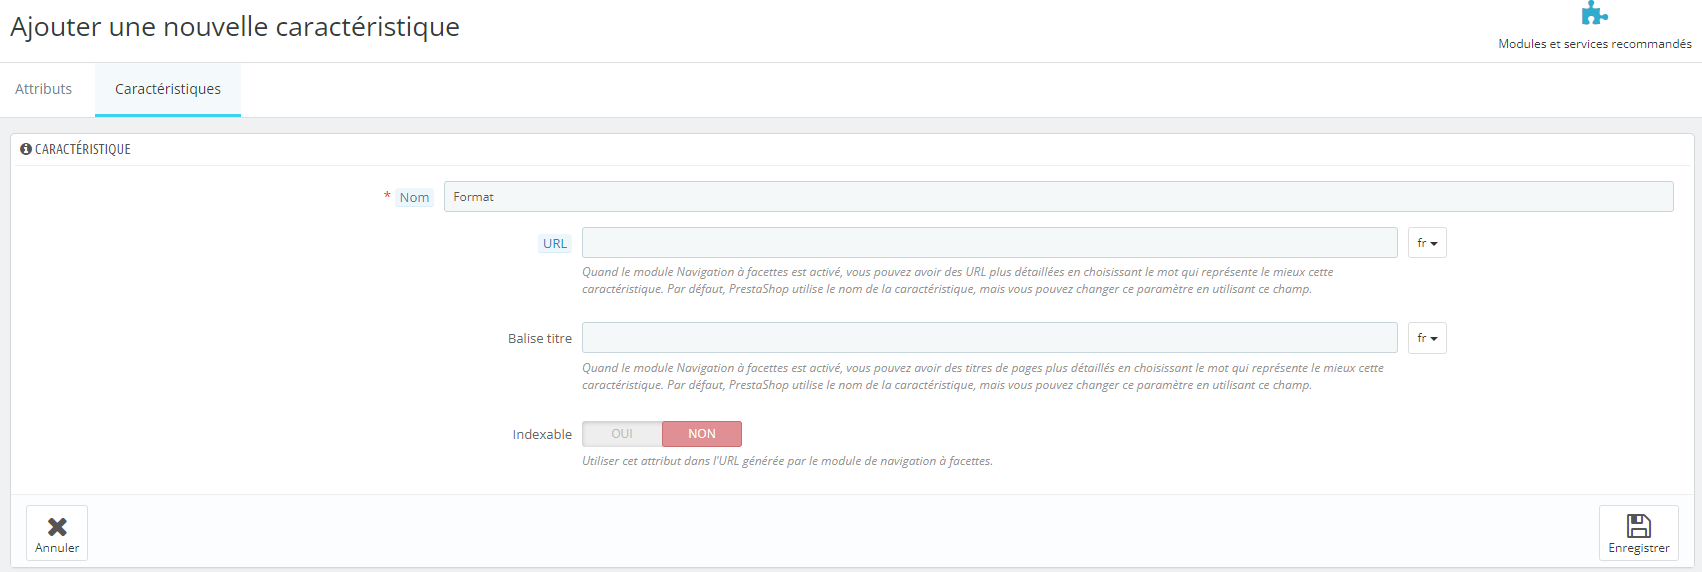1702x572 pixels.
Task: Open the 'Modules et services recommandés' link
Action: [x=1594, y=44]
